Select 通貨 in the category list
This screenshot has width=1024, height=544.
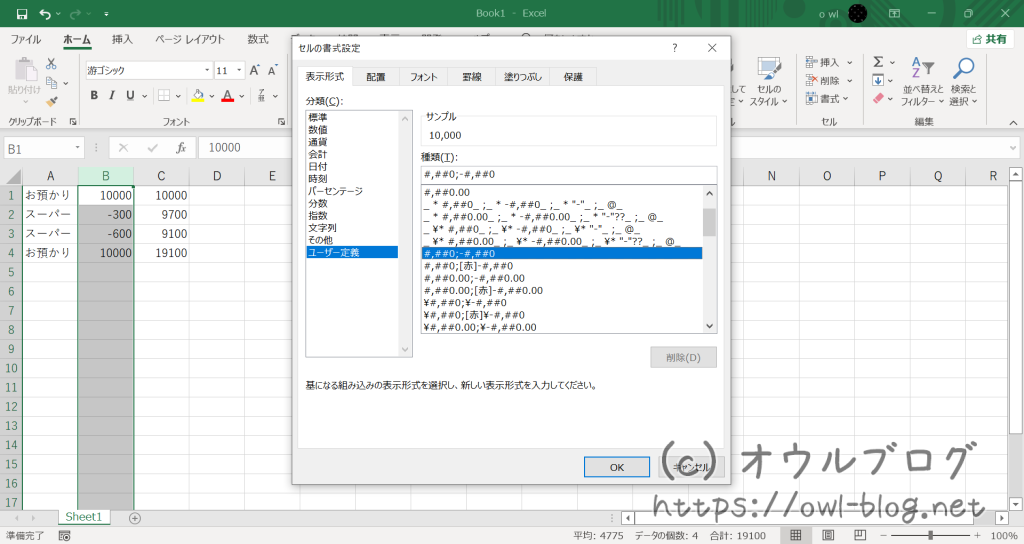318,142
